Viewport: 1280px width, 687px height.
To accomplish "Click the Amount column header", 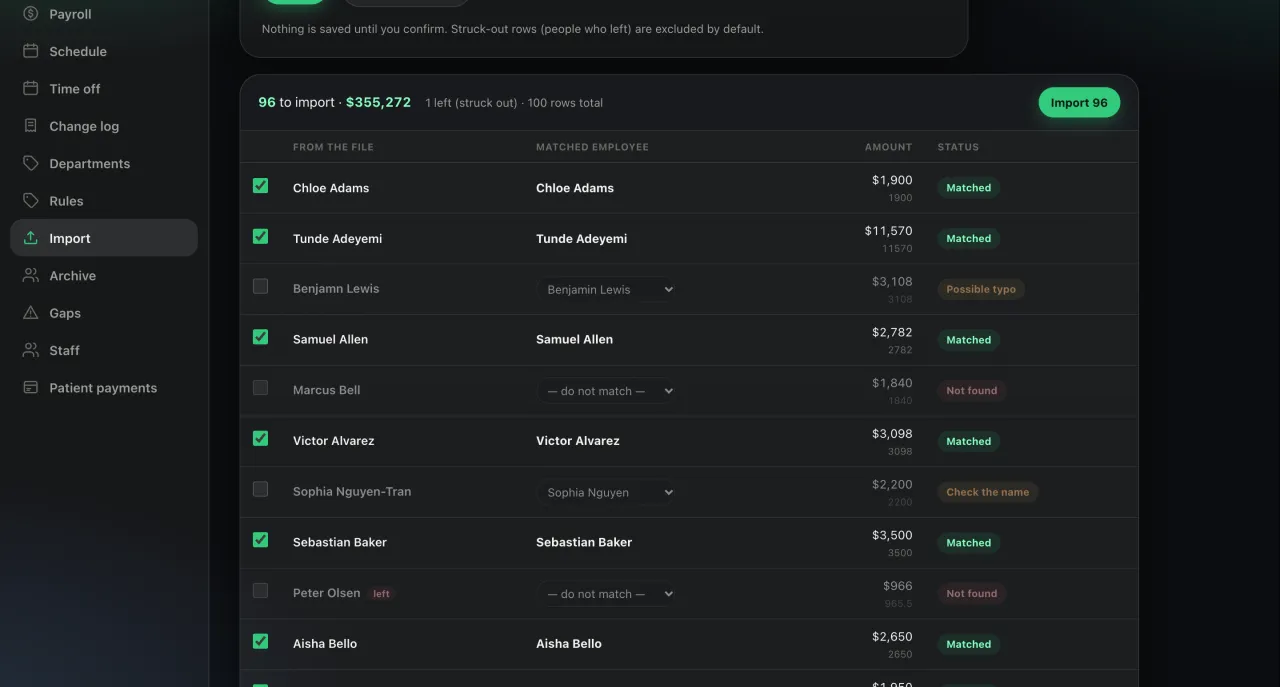I will point(888,147).
